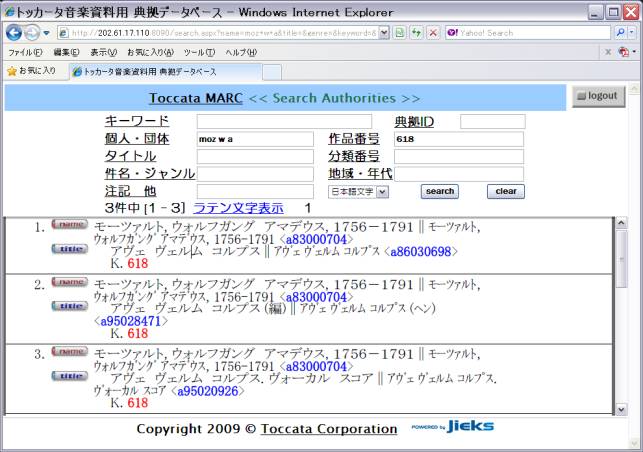Open the 編集(E) menu
The image size is (643, 452).
[66, 53]
